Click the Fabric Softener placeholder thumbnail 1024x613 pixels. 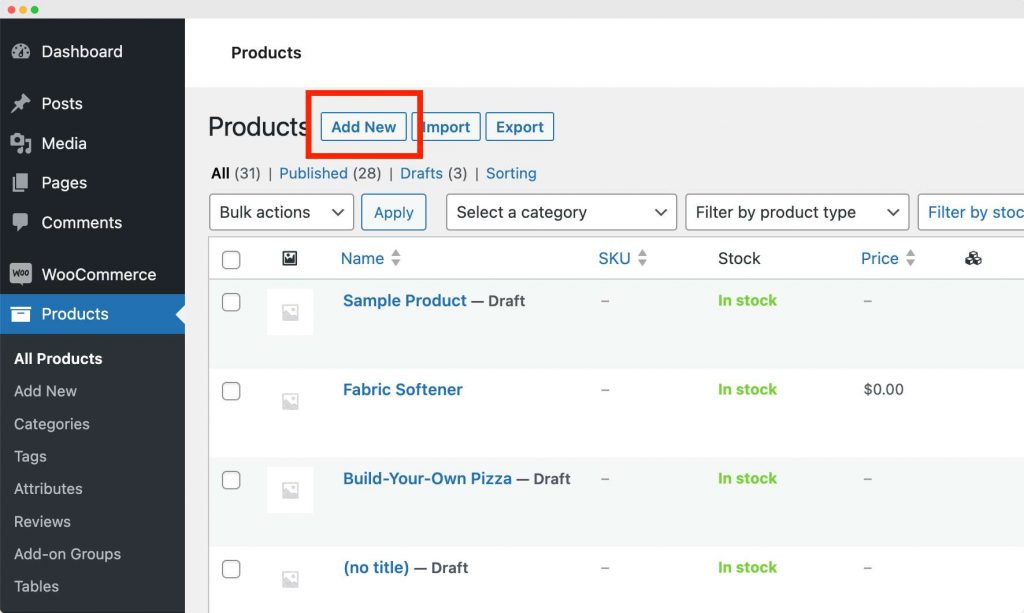click(290, 401)
